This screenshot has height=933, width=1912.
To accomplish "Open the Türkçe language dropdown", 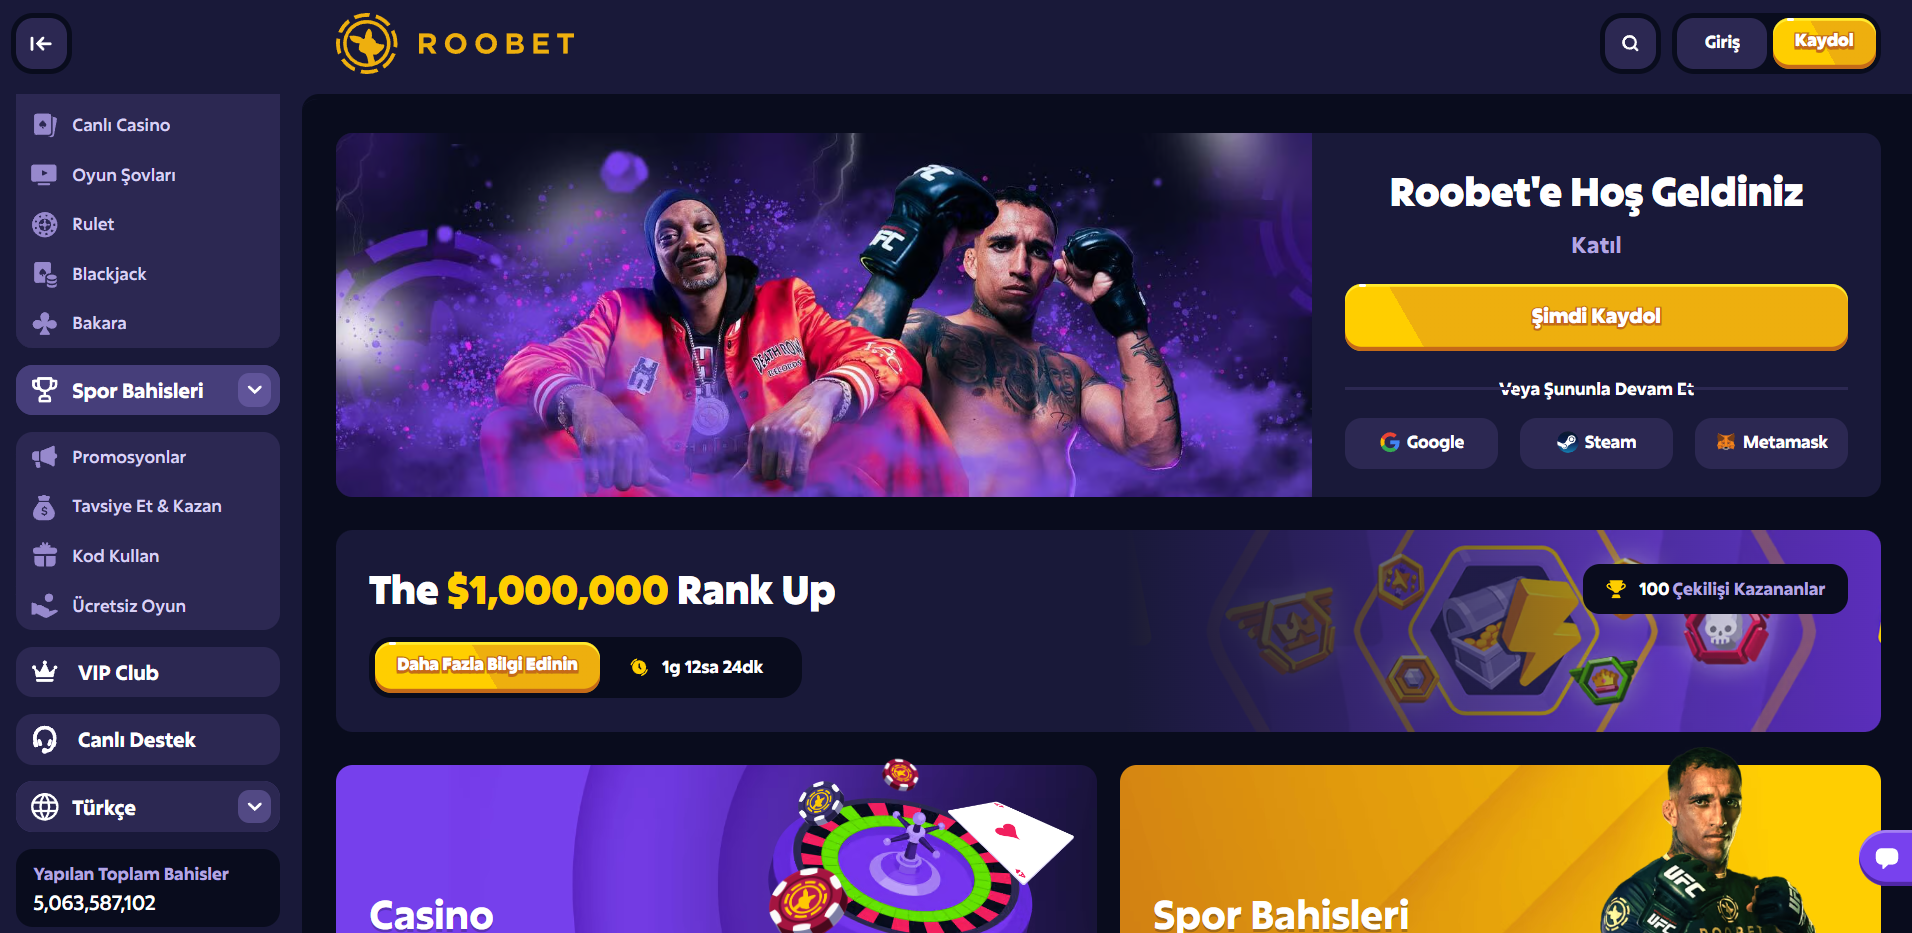I will pos(148,807).
